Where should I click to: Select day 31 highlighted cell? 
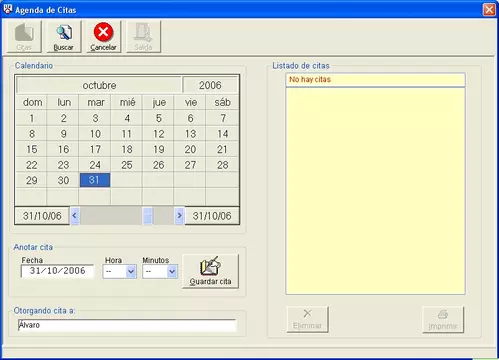click(95, 180)
